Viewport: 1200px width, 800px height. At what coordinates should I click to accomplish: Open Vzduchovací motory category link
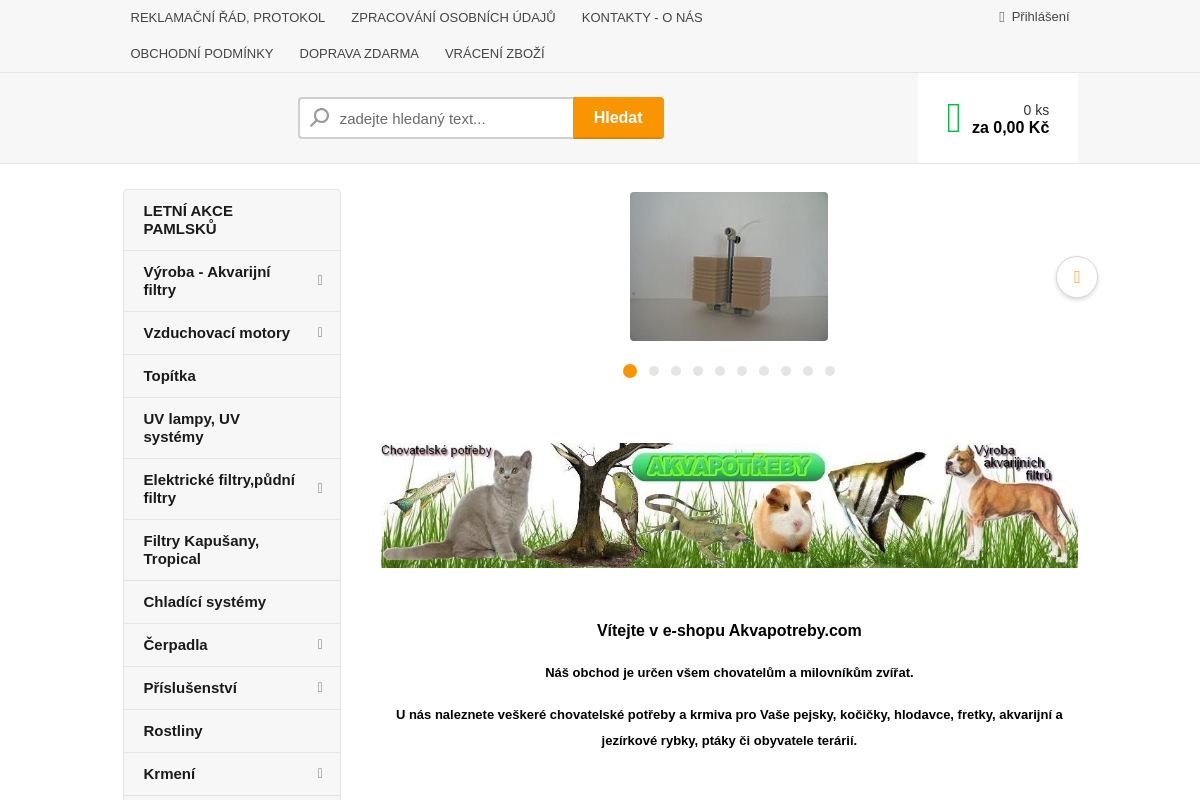(217, 333)
